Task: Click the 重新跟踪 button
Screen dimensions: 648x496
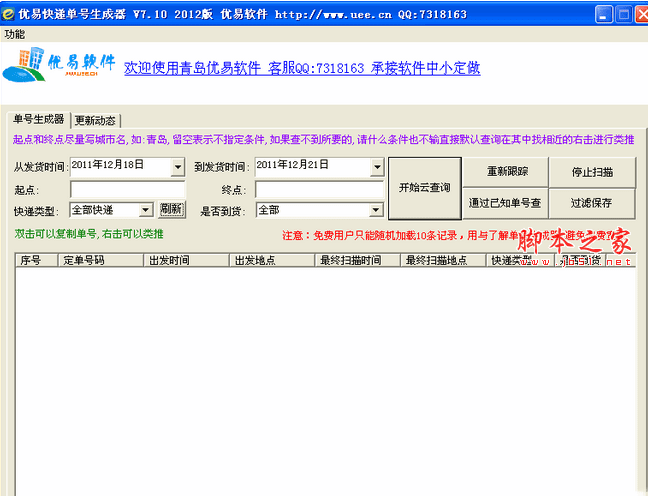Action: point(505,172)
